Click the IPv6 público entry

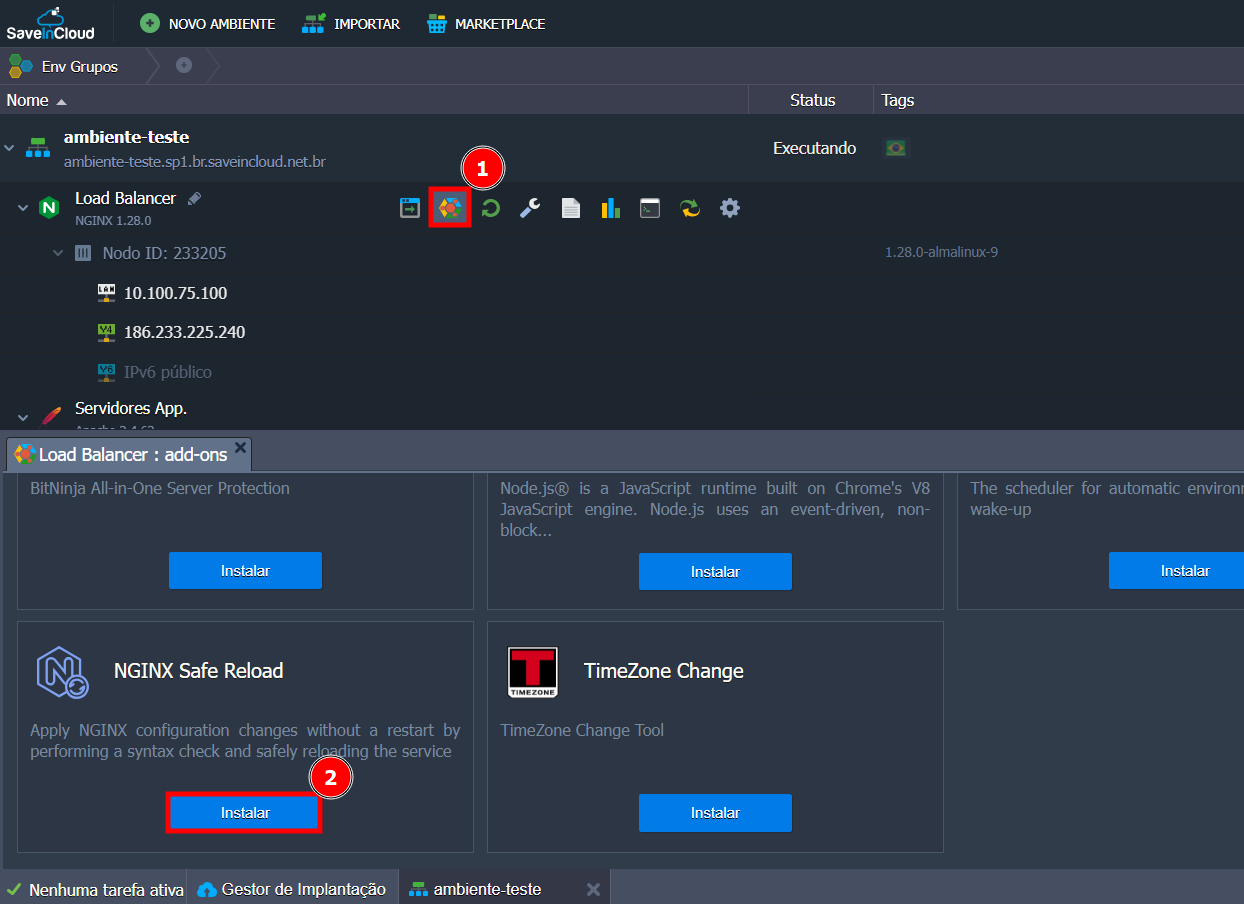[x=167, y=372]
